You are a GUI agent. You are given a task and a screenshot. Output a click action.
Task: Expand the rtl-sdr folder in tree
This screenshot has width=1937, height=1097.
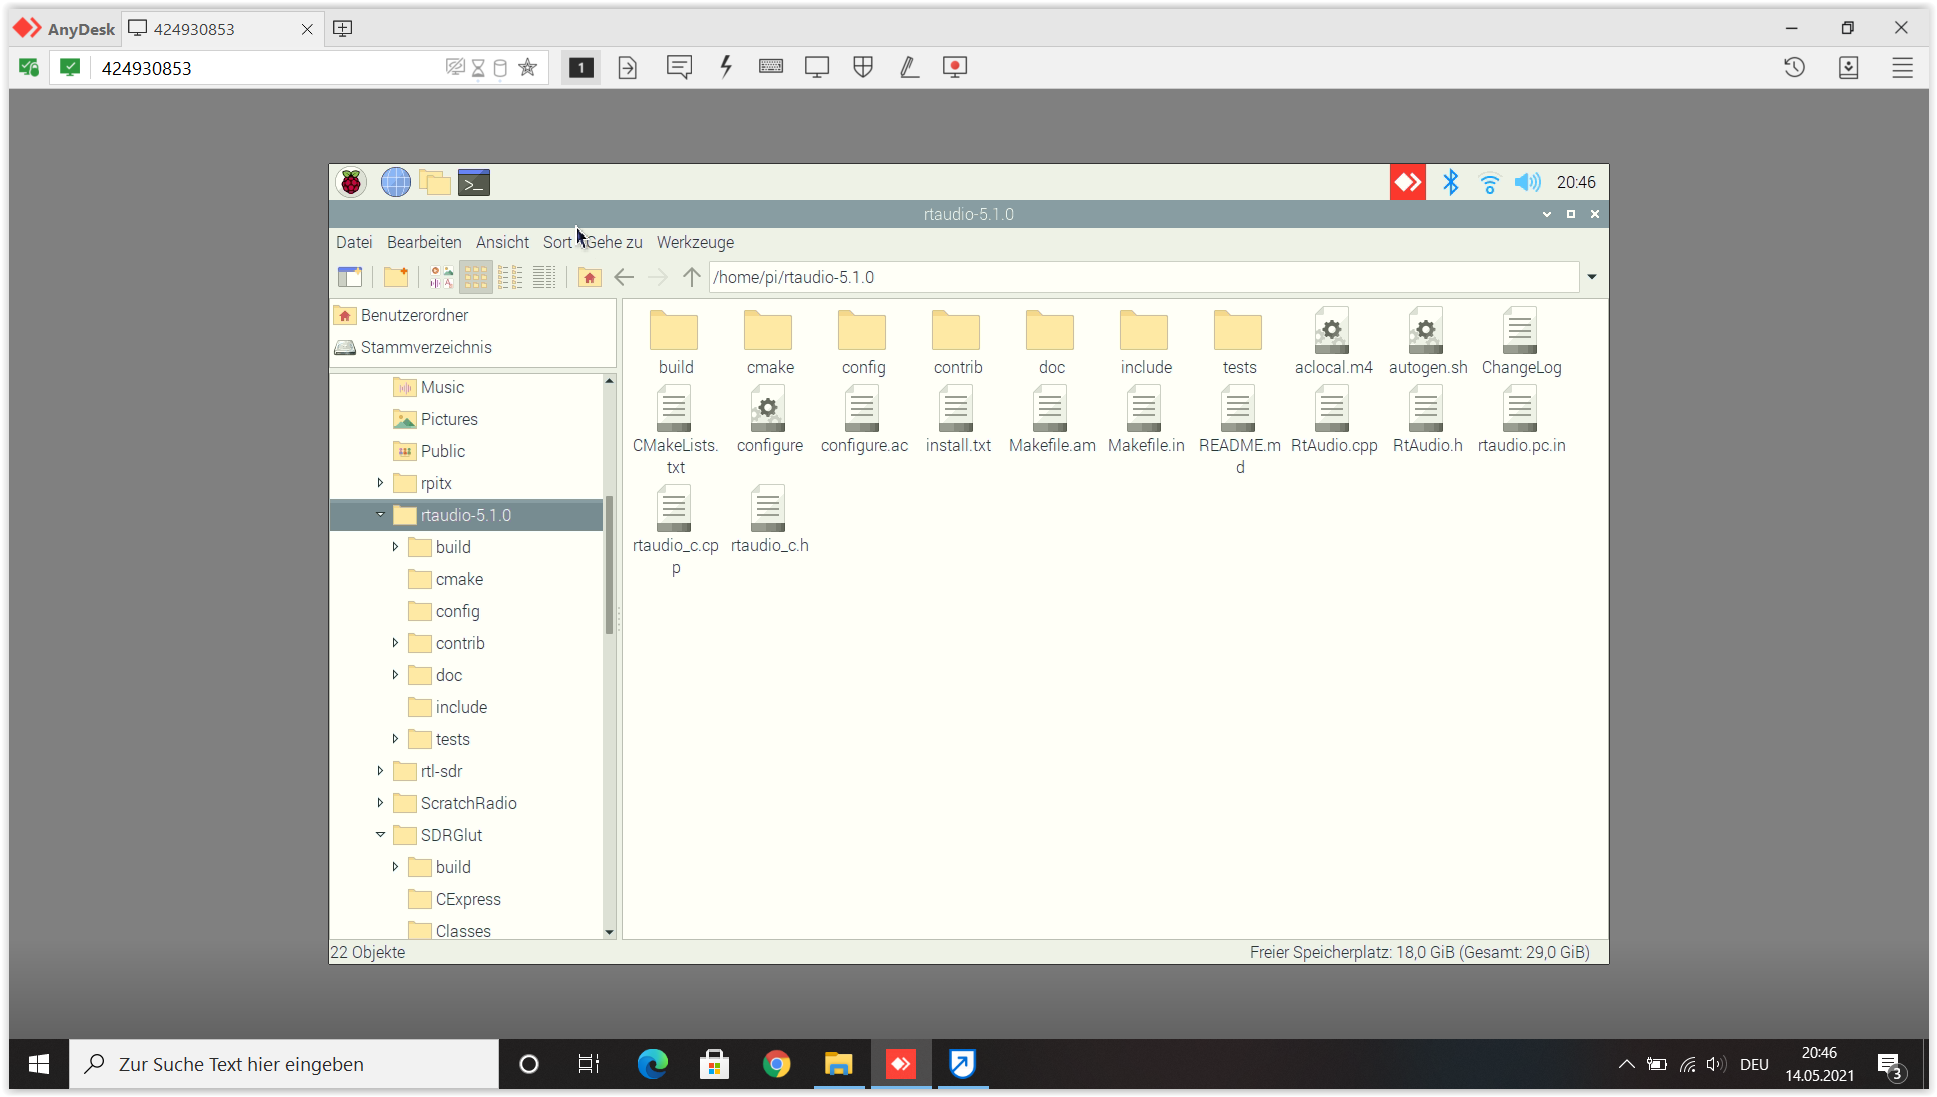(x=380, y=771)
